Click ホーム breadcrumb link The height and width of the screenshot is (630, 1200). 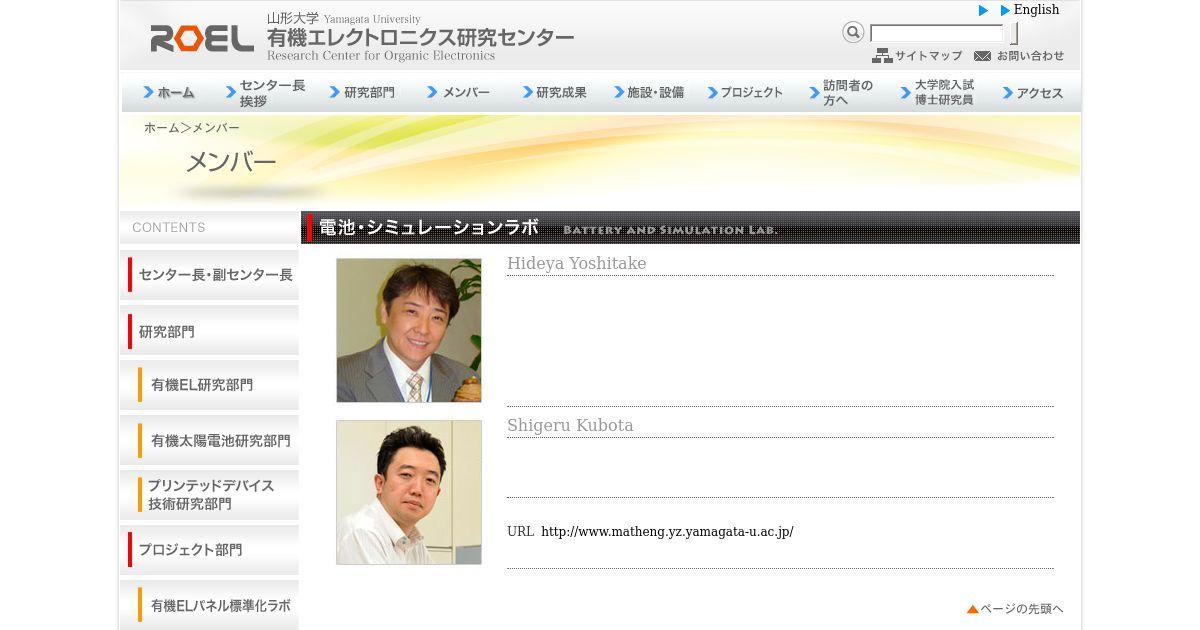[x=161, y=128]
